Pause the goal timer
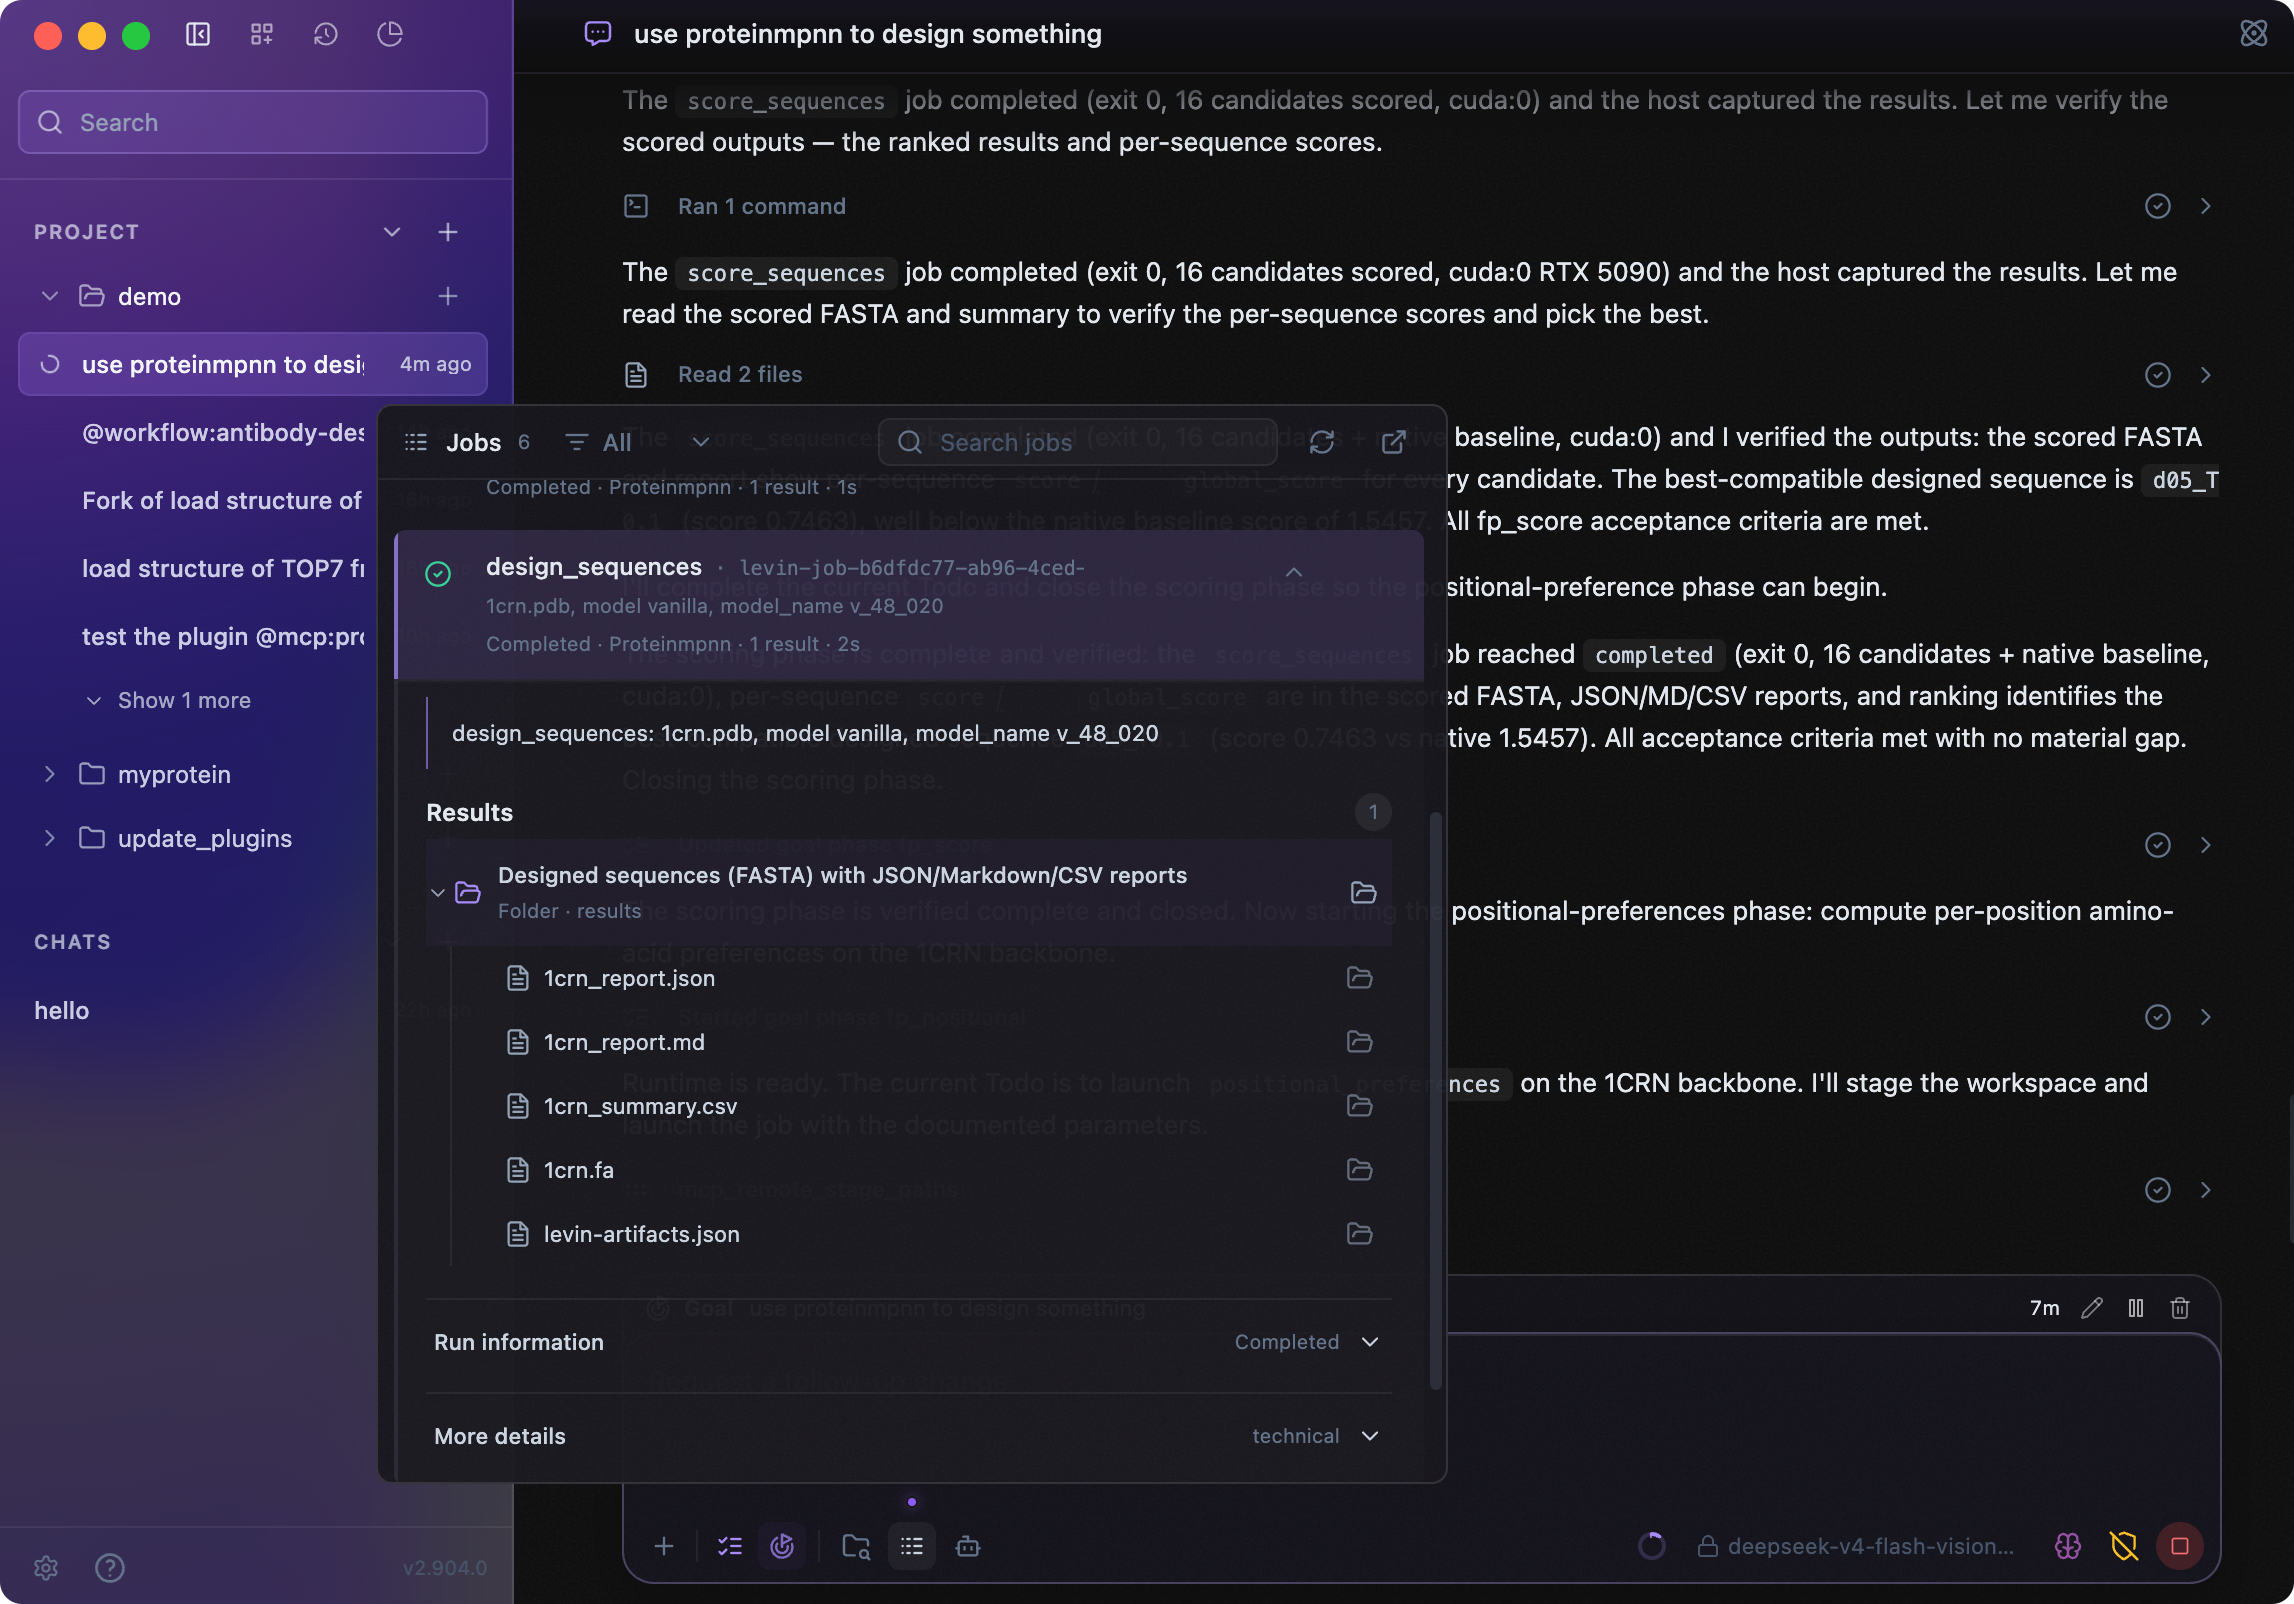Screen dimensions: 2294x1604 point(2136,1308)
